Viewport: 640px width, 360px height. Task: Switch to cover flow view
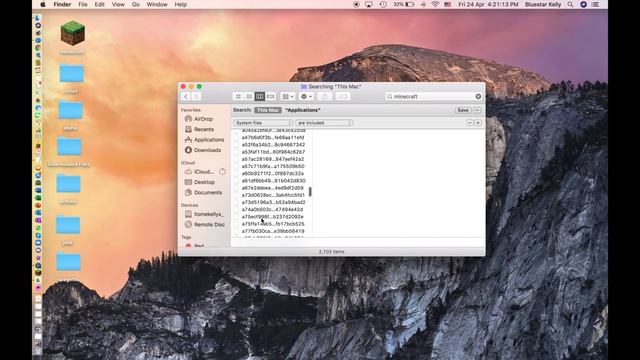270,96
